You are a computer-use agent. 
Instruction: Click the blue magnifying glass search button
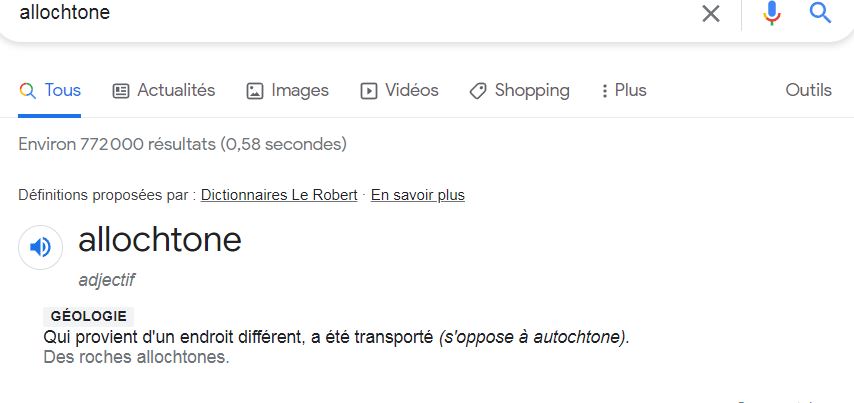point(821,13)
